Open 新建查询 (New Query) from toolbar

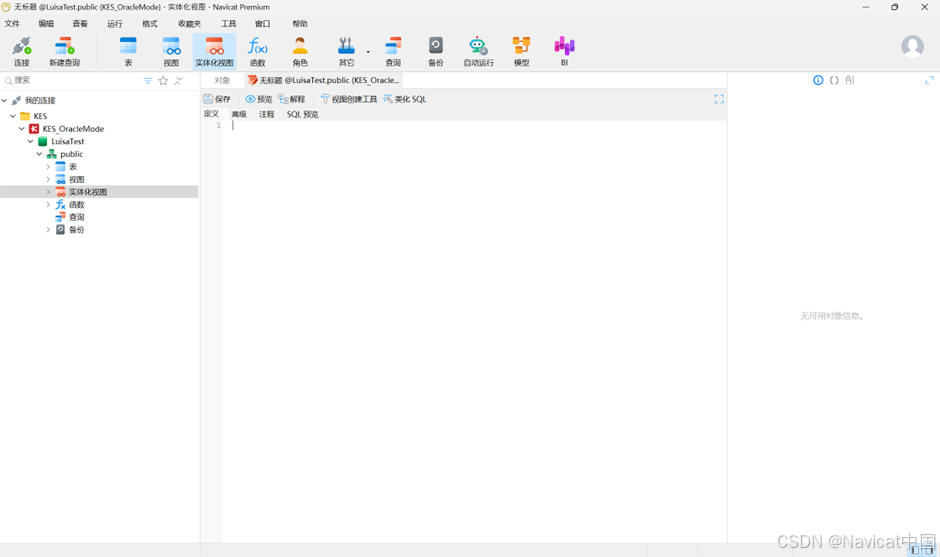pos(64,52)
